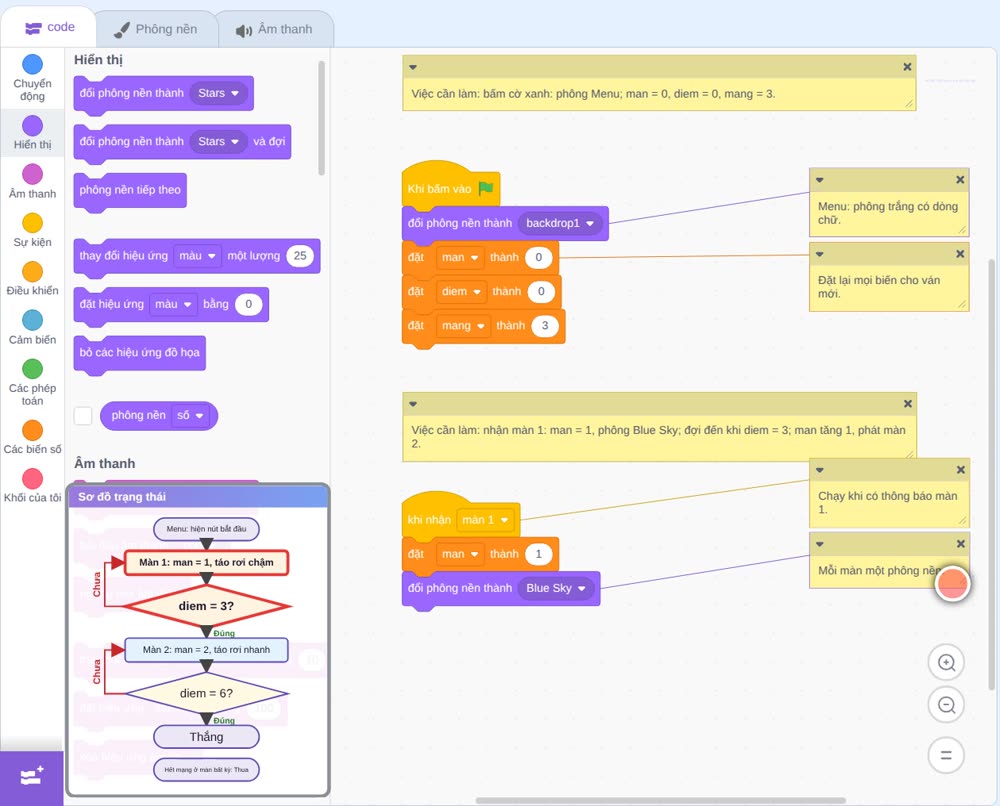1000x806 pixels.
Task: Close the 'Chạy khi có thông báo' comment
Action: pos(960,470)
